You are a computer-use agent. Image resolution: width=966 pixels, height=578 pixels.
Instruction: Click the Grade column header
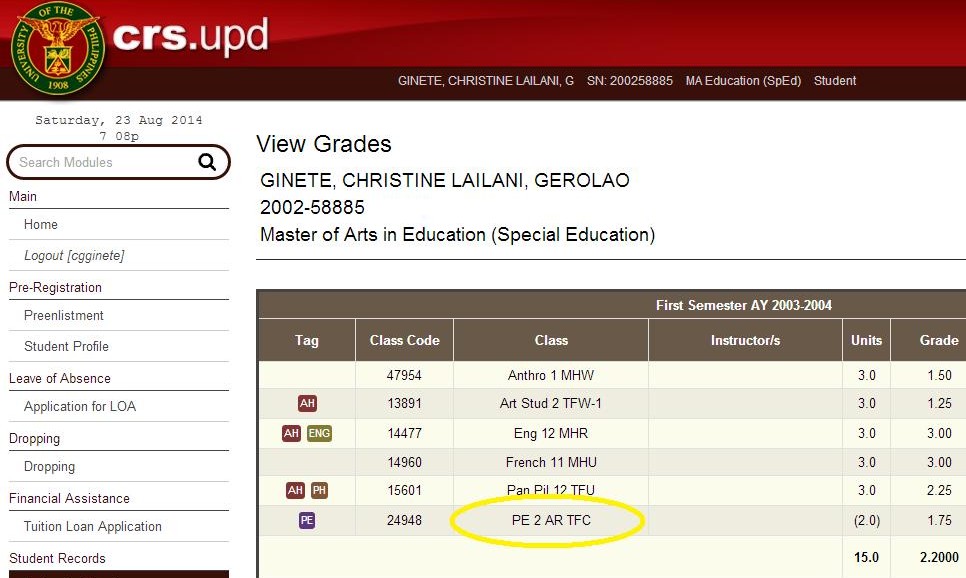tap(938, 340)
